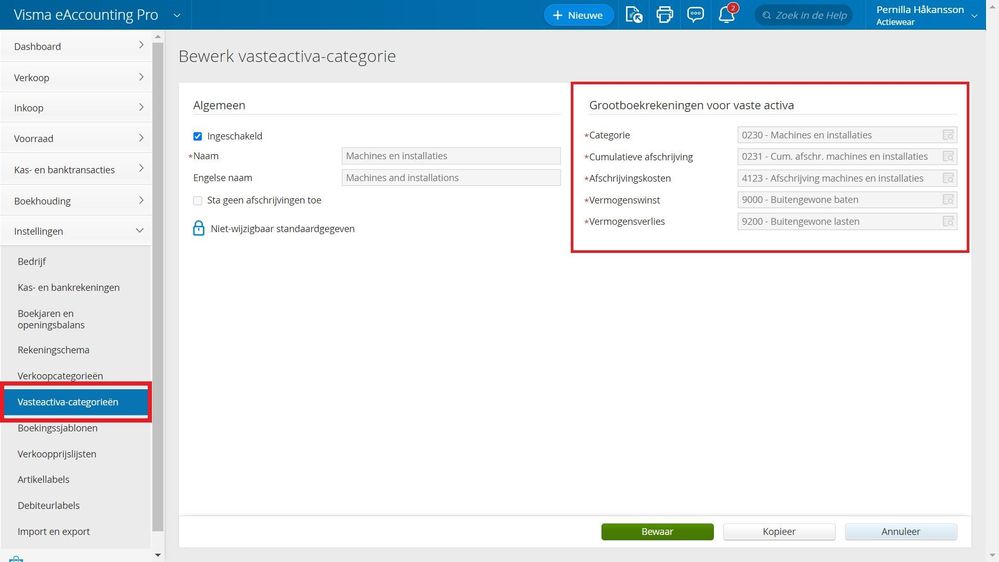
Task: Collapse the Instellingen sidebar section
Action: [76, 231]
